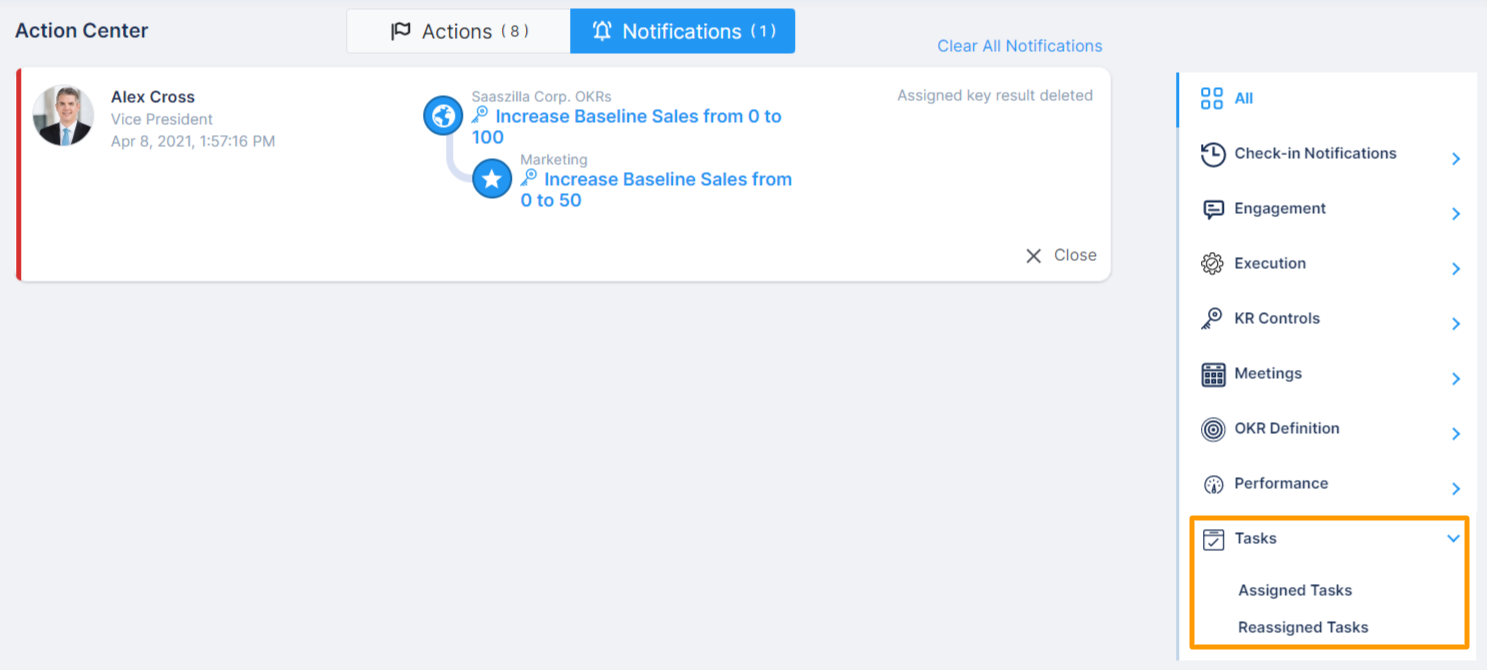Click the globe icon on the objective node
1487x670 pixels.
click(443, 115)
